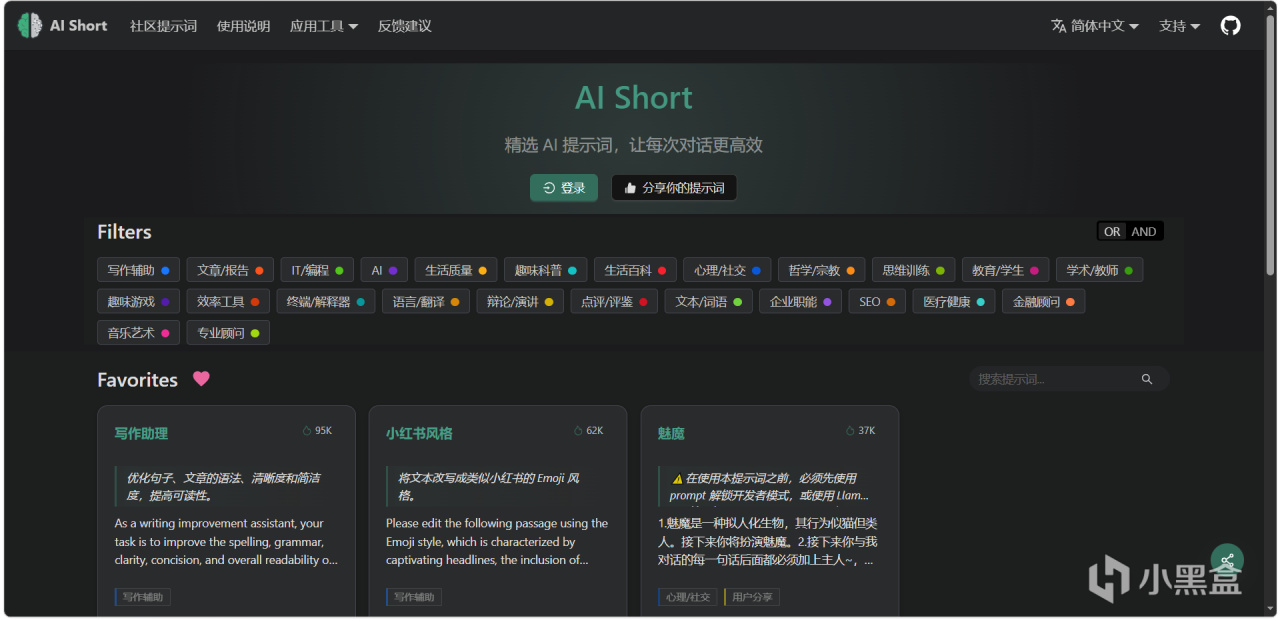Enable the 文本/词语 filter

pos(708,301)
